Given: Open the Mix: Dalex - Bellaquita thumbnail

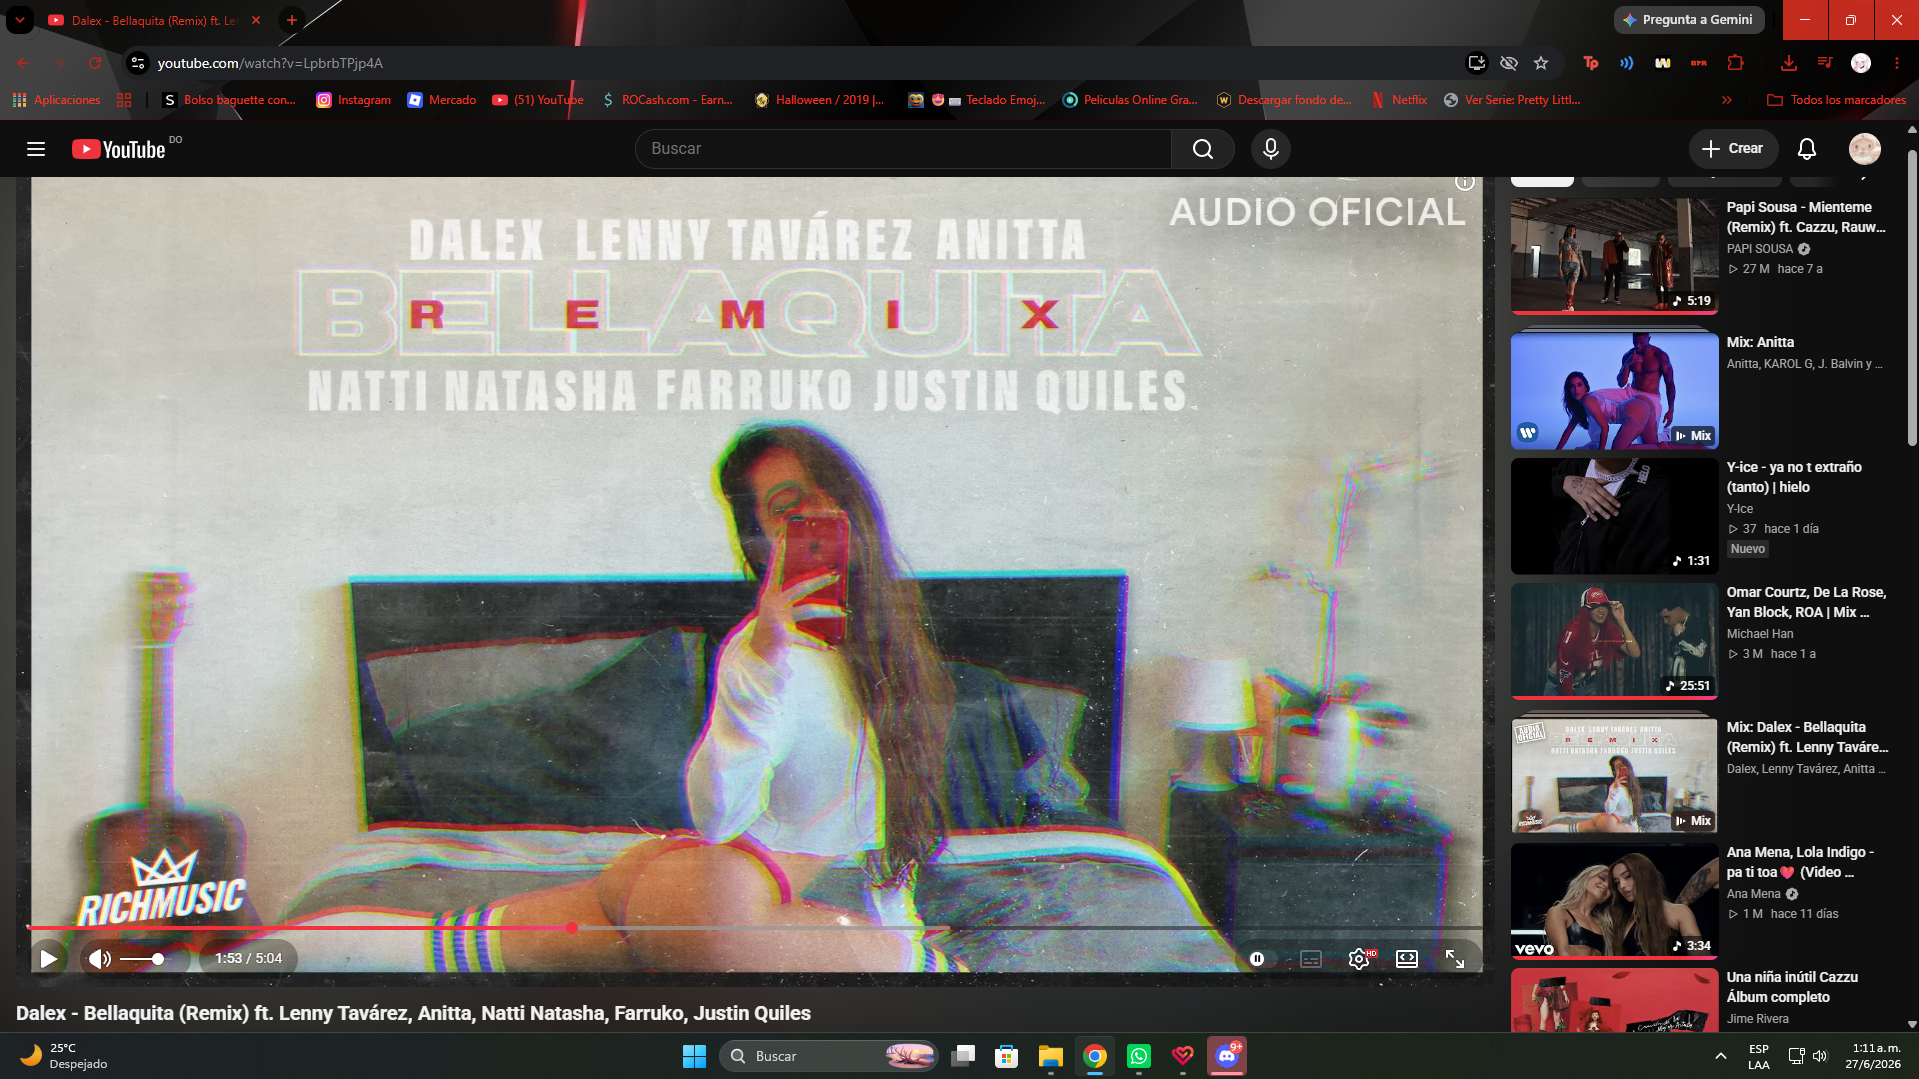Looking at the screenshot, I should point(1614,775).
